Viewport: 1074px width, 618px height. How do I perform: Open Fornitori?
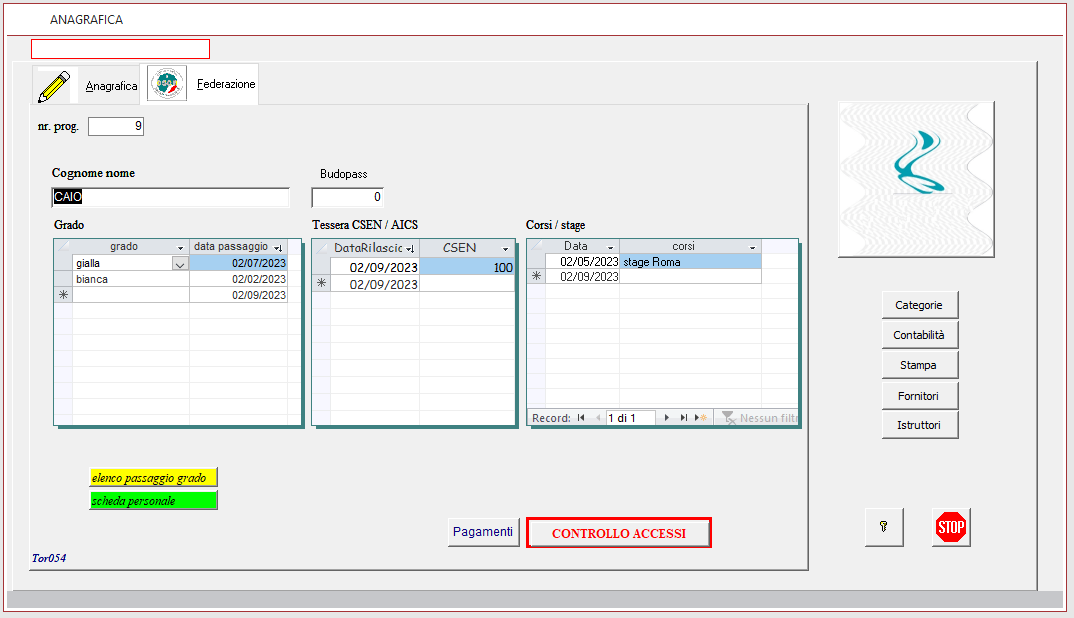click(919, 396)
